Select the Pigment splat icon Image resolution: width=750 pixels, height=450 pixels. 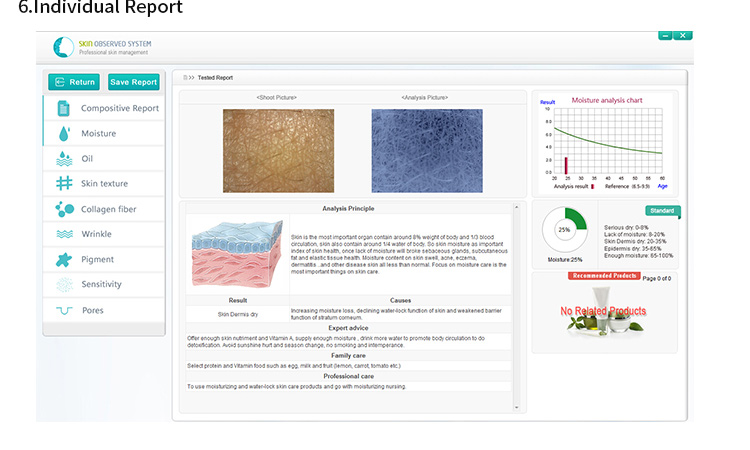64,259
